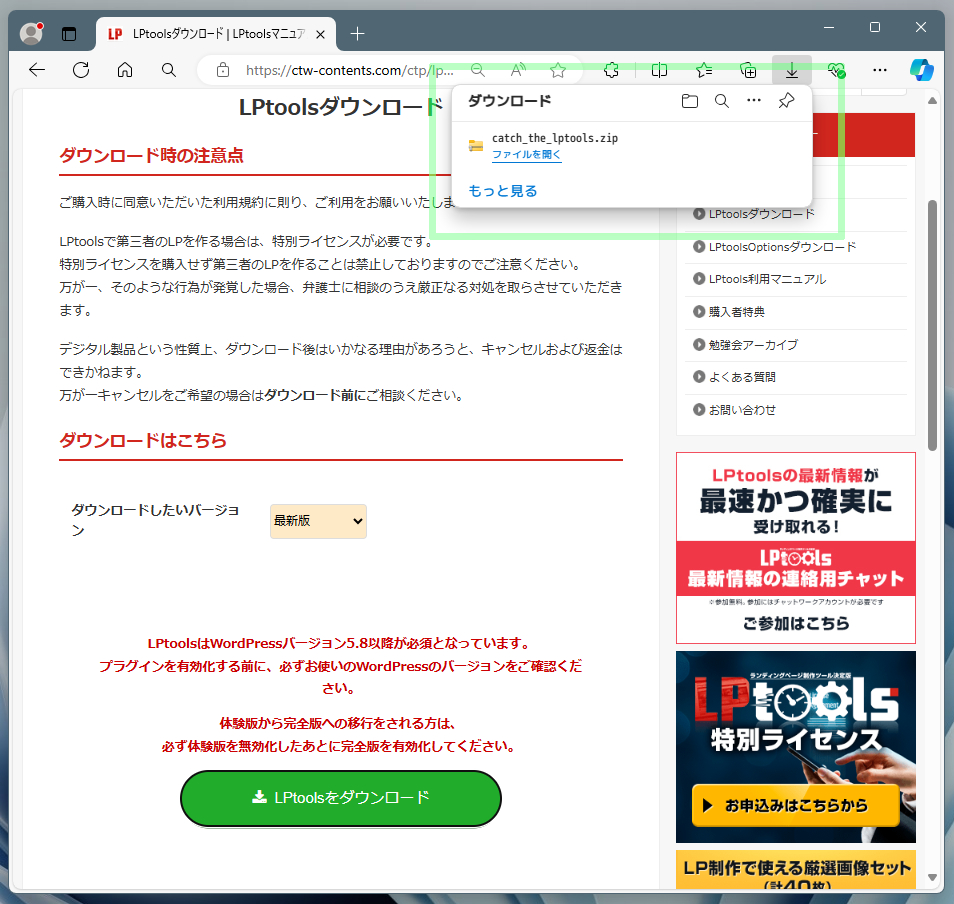The image size is (954, 904).
Task: Open the zoom control in address bar
Action: point(478,70)
